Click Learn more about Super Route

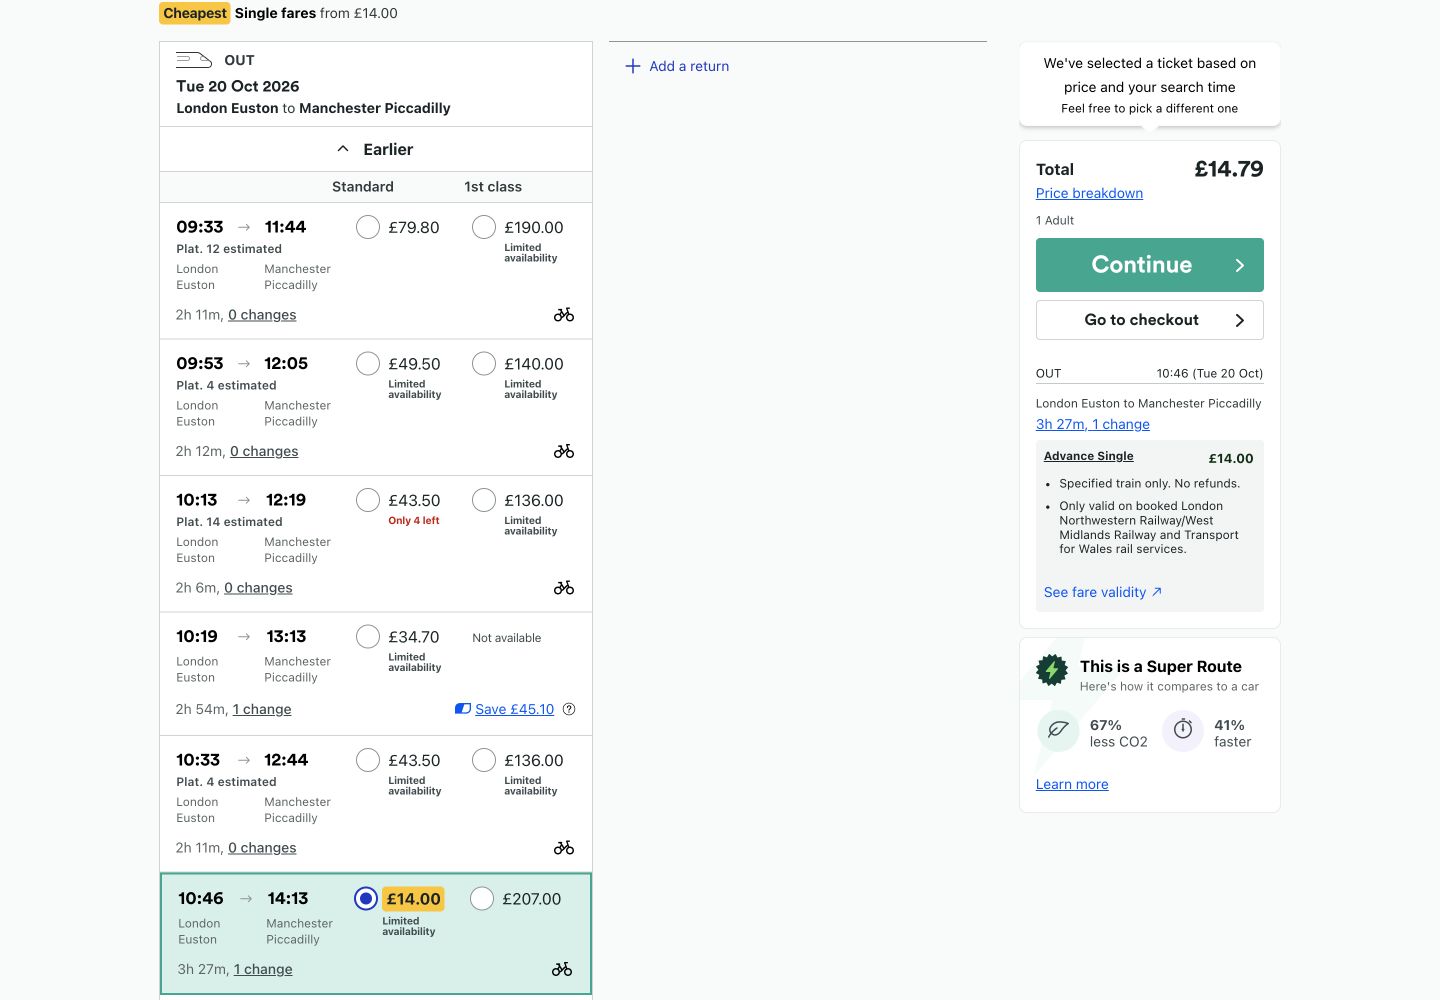1072,784
